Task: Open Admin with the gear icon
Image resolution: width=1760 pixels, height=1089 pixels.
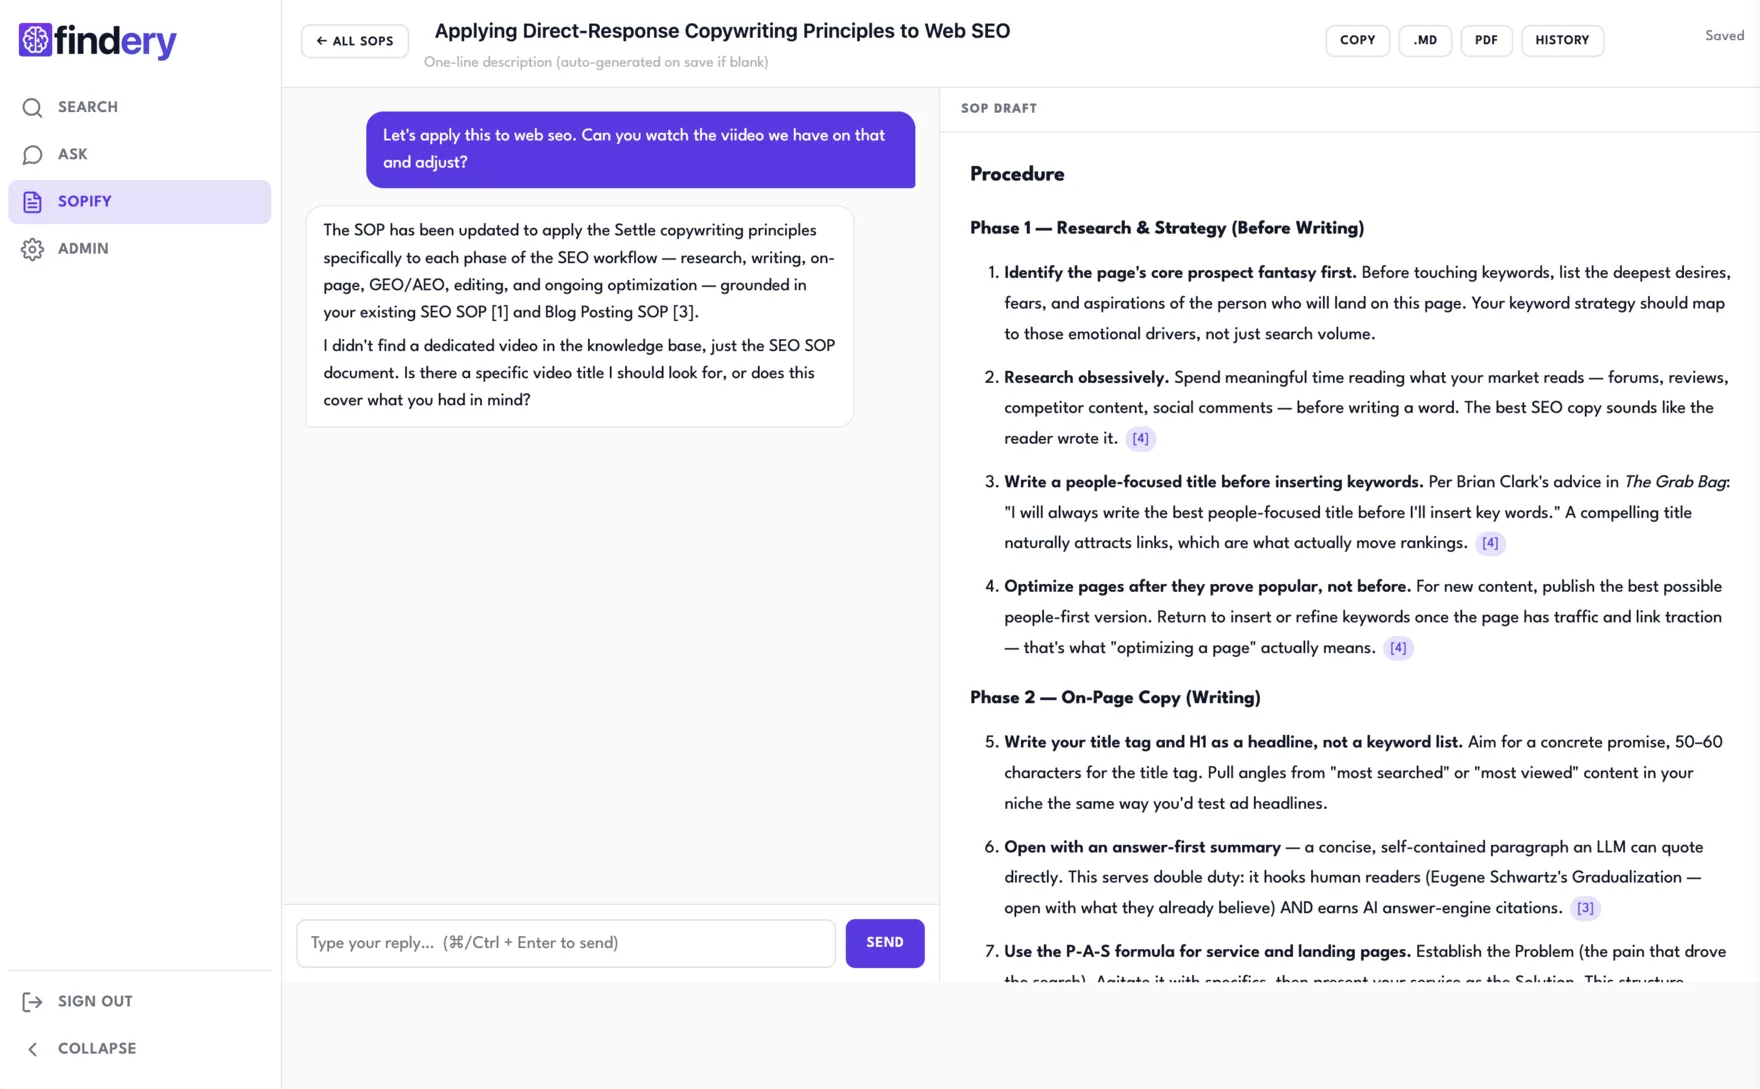Action: point(32,249)
